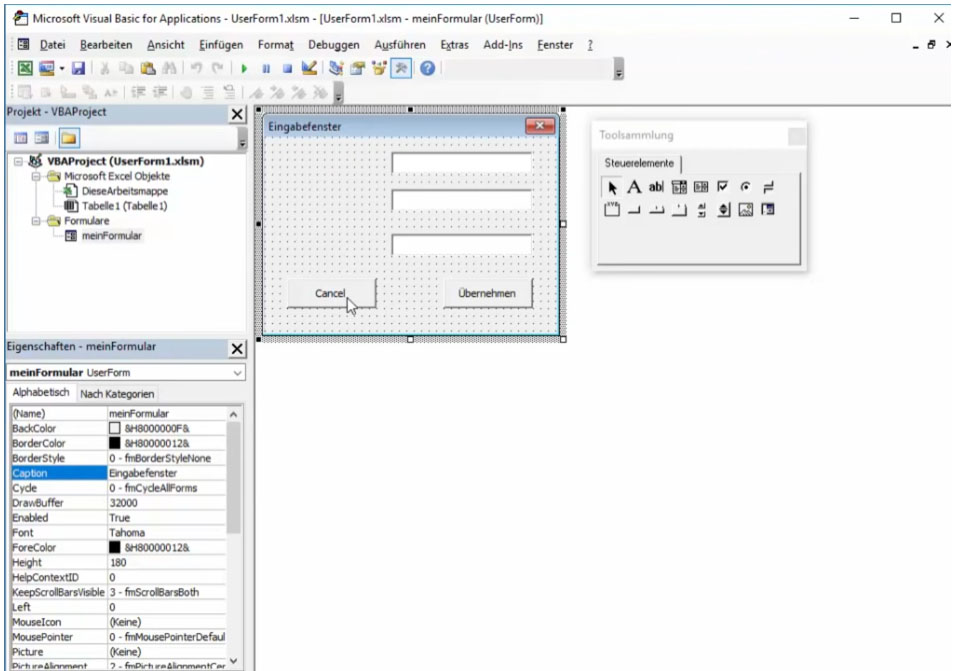Select the Steuerelemente tab in Toolsammlung
The height and width of the screenshot is (671, 953).
coord(639,163)
